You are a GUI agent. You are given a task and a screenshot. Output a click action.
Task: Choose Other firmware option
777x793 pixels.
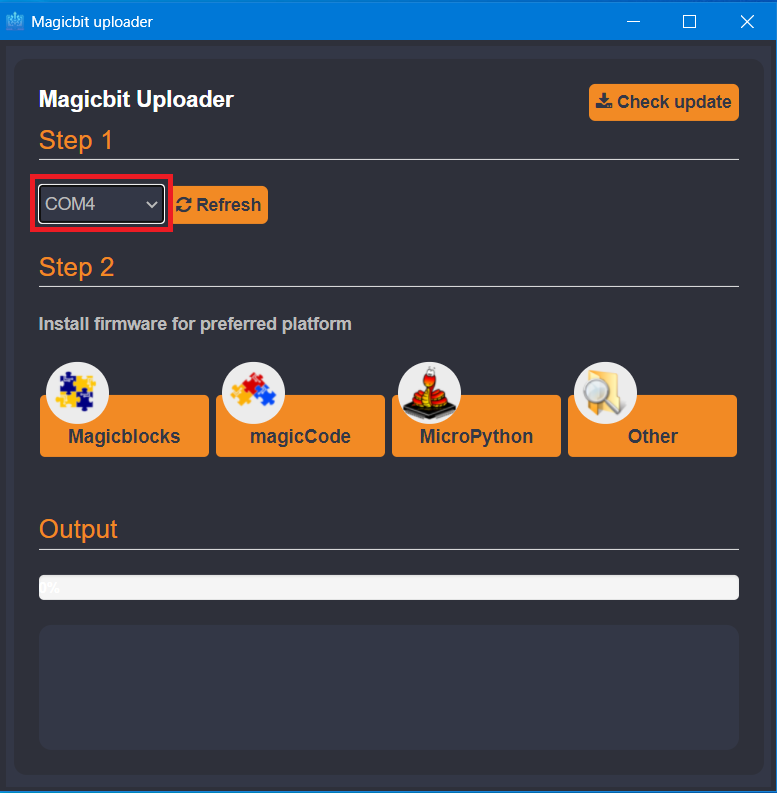click(653, 426)
